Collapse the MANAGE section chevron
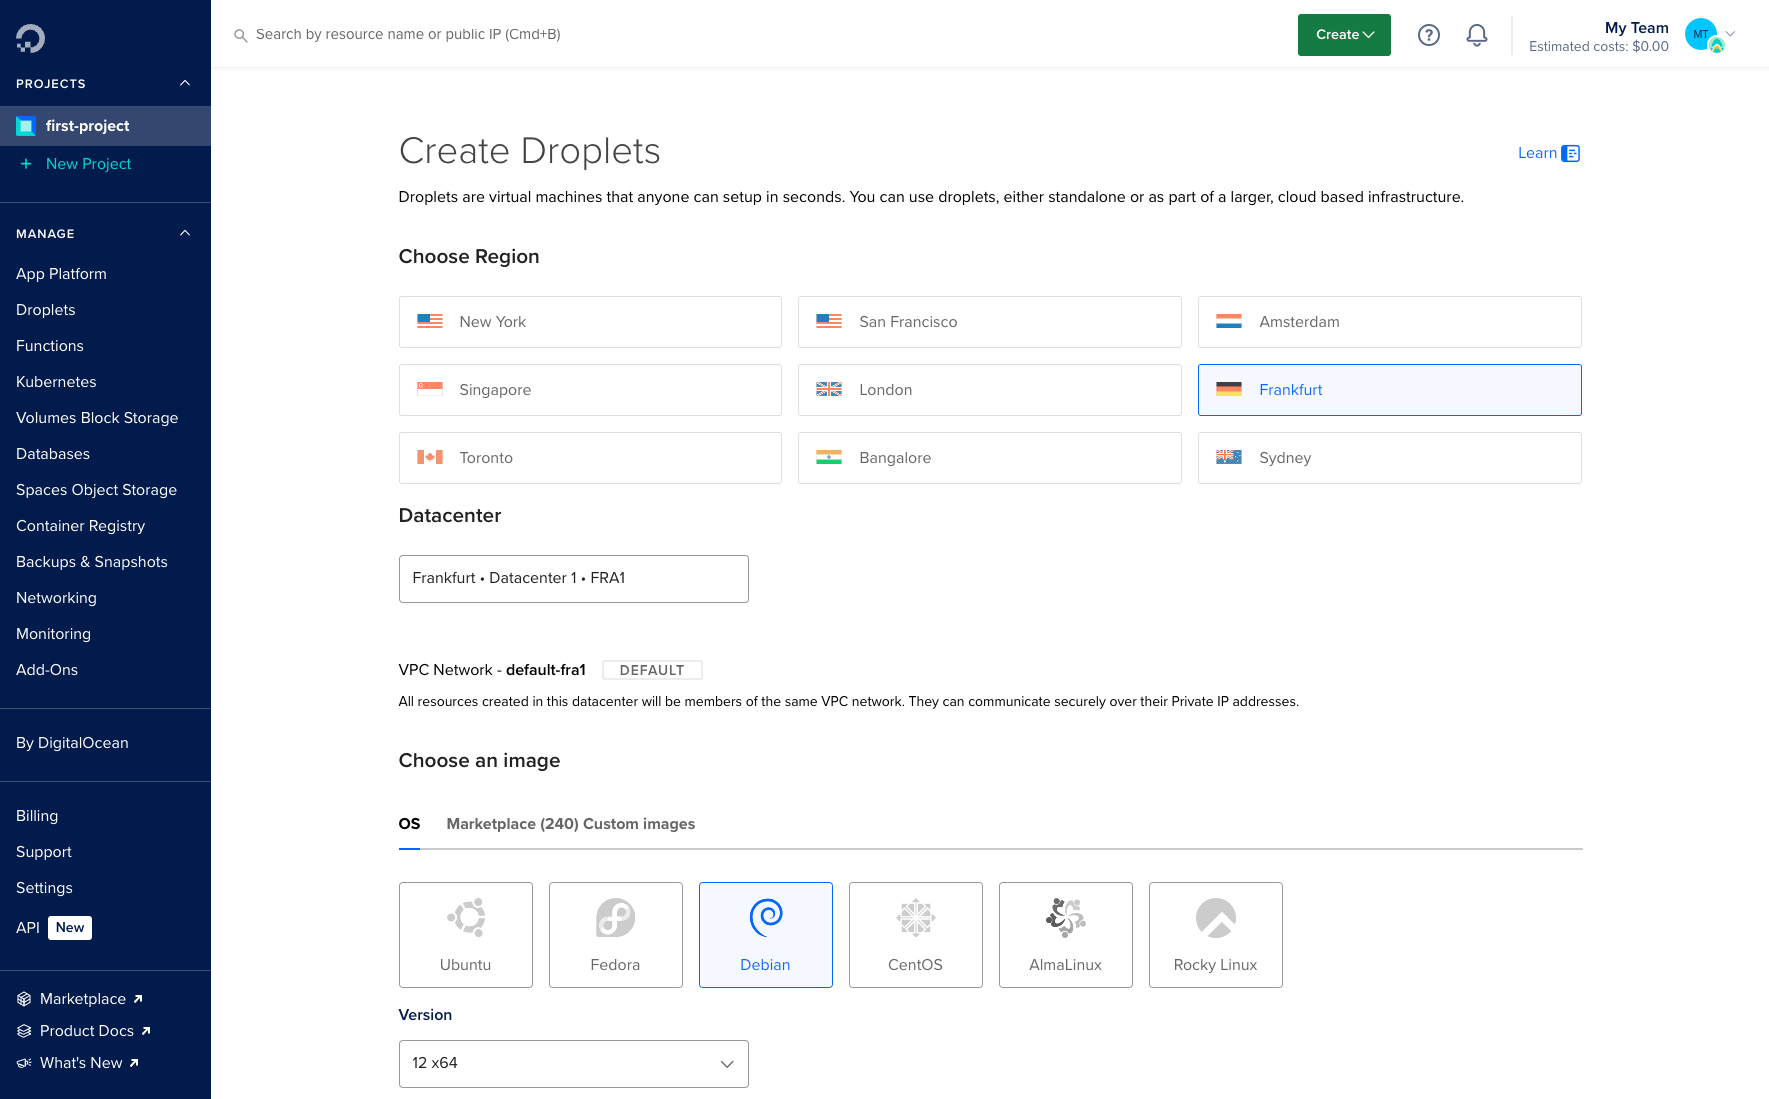The width and height of the screenshot is (1769, 1099). pos(185,233)
